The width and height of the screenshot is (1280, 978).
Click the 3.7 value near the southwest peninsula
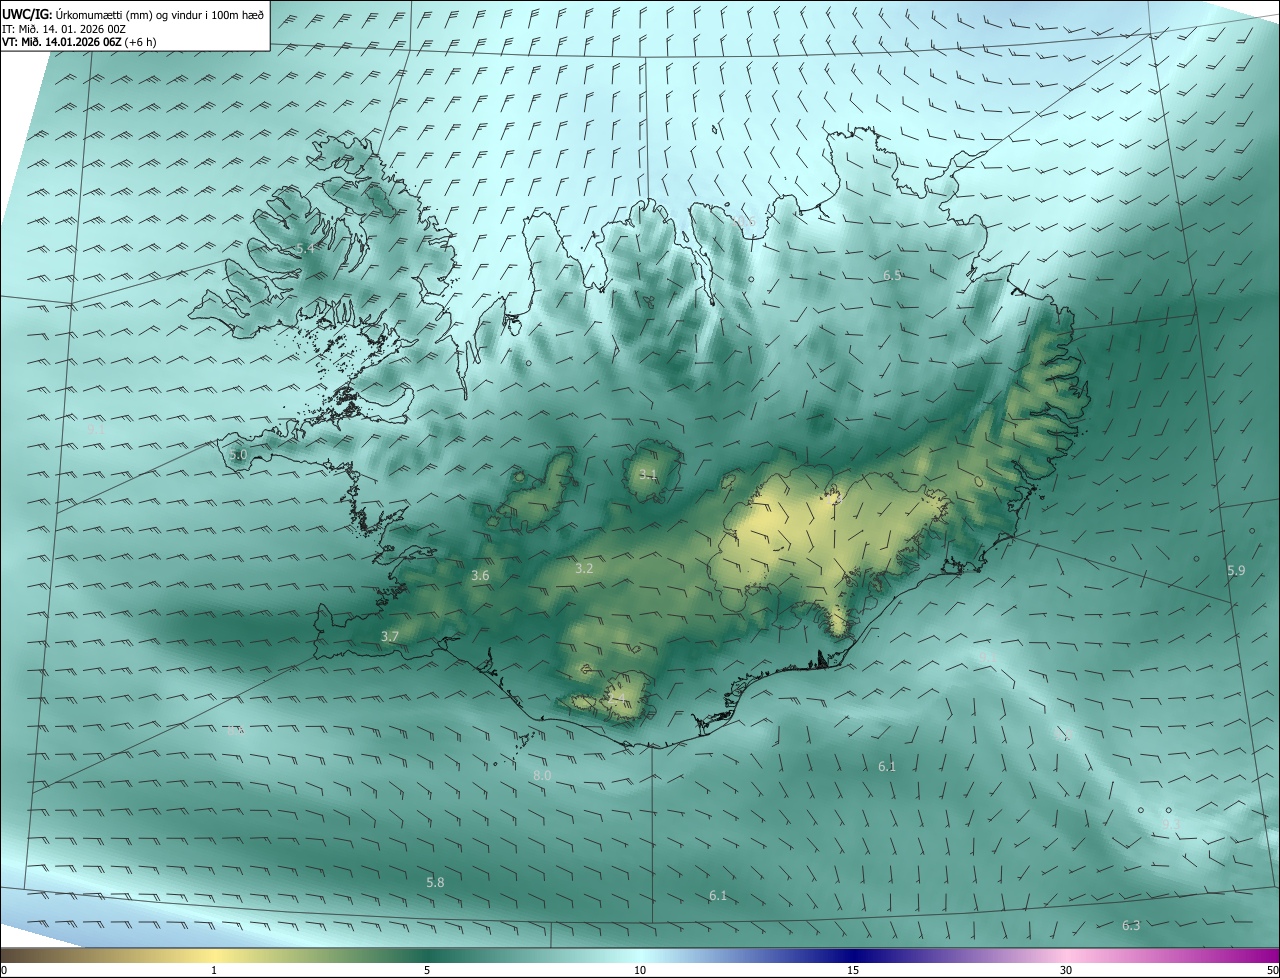[x=390, y=636]
